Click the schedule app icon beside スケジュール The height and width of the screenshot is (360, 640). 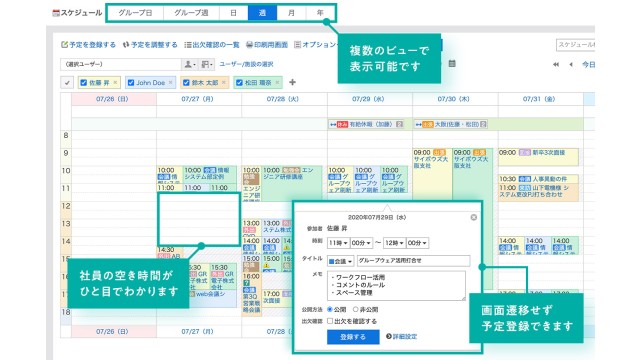[56, 13]
